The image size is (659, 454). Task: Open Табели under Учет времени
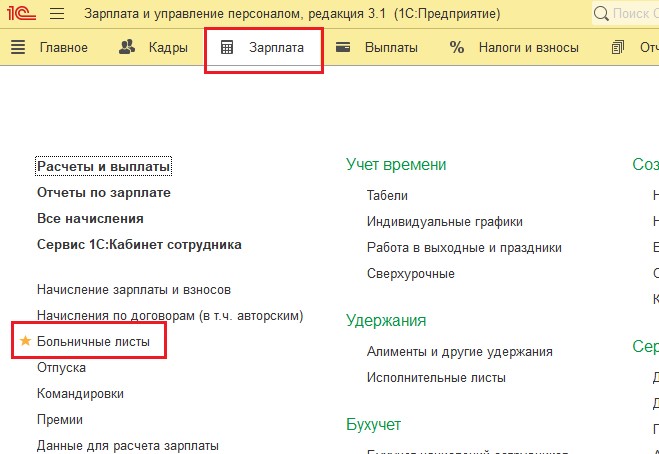pos(387,196)
